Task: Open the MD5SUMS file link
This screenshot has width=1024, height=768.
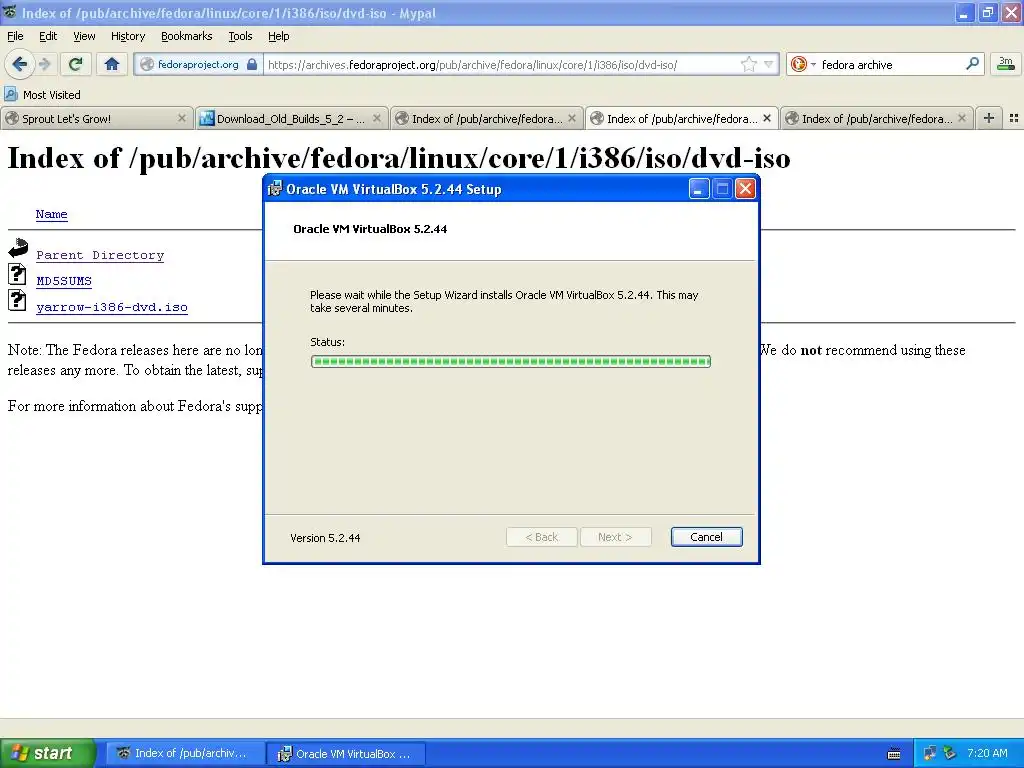Action: pos(64,281)
